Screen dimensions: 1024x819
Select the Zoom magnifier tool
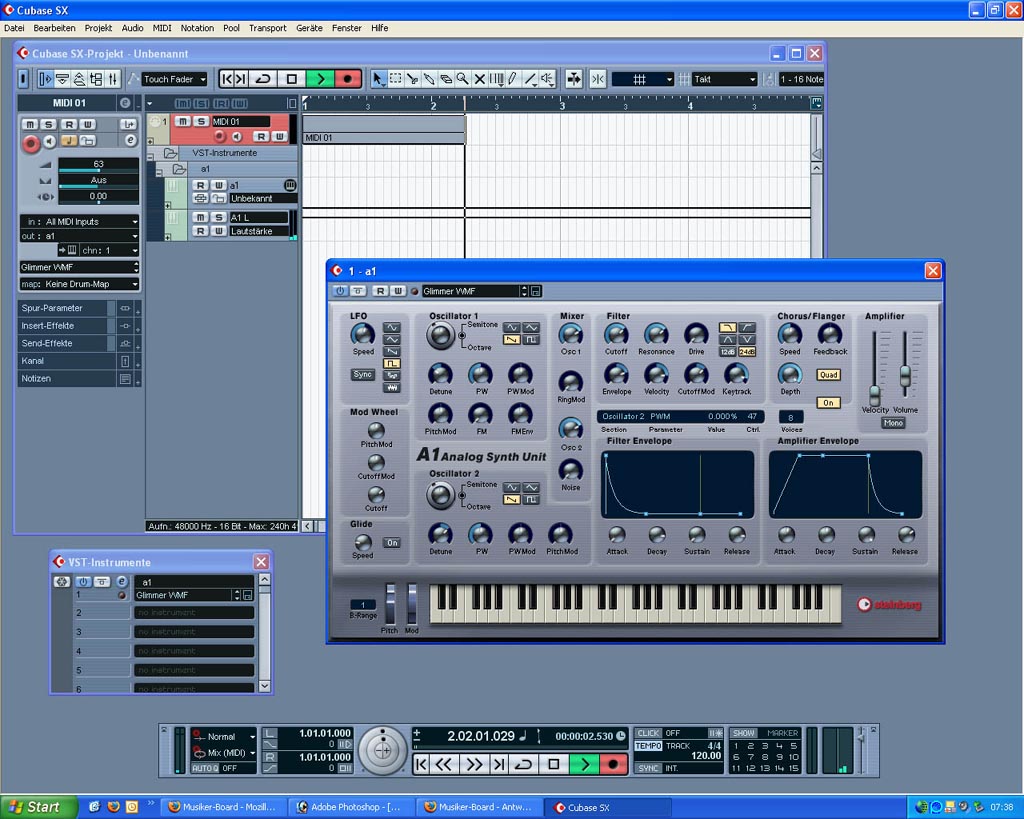pos(462,79)
